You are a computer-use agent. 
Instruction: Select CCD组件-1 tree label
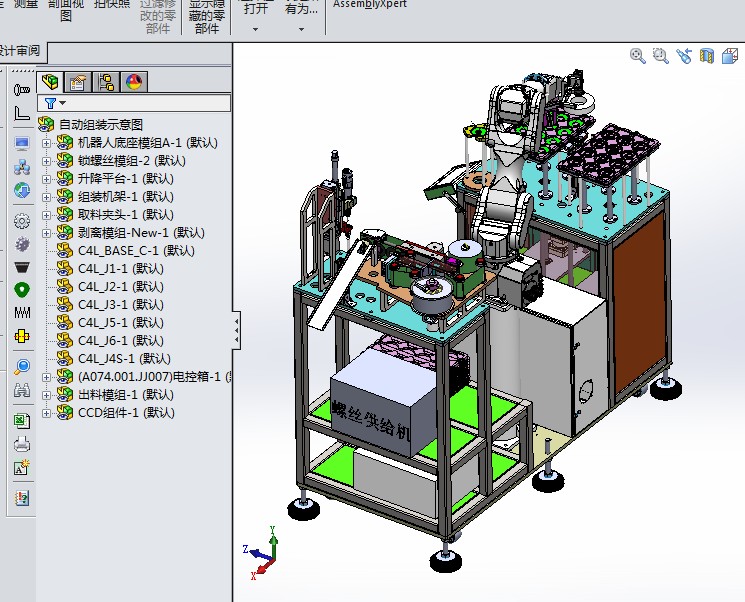pos(126,412)
